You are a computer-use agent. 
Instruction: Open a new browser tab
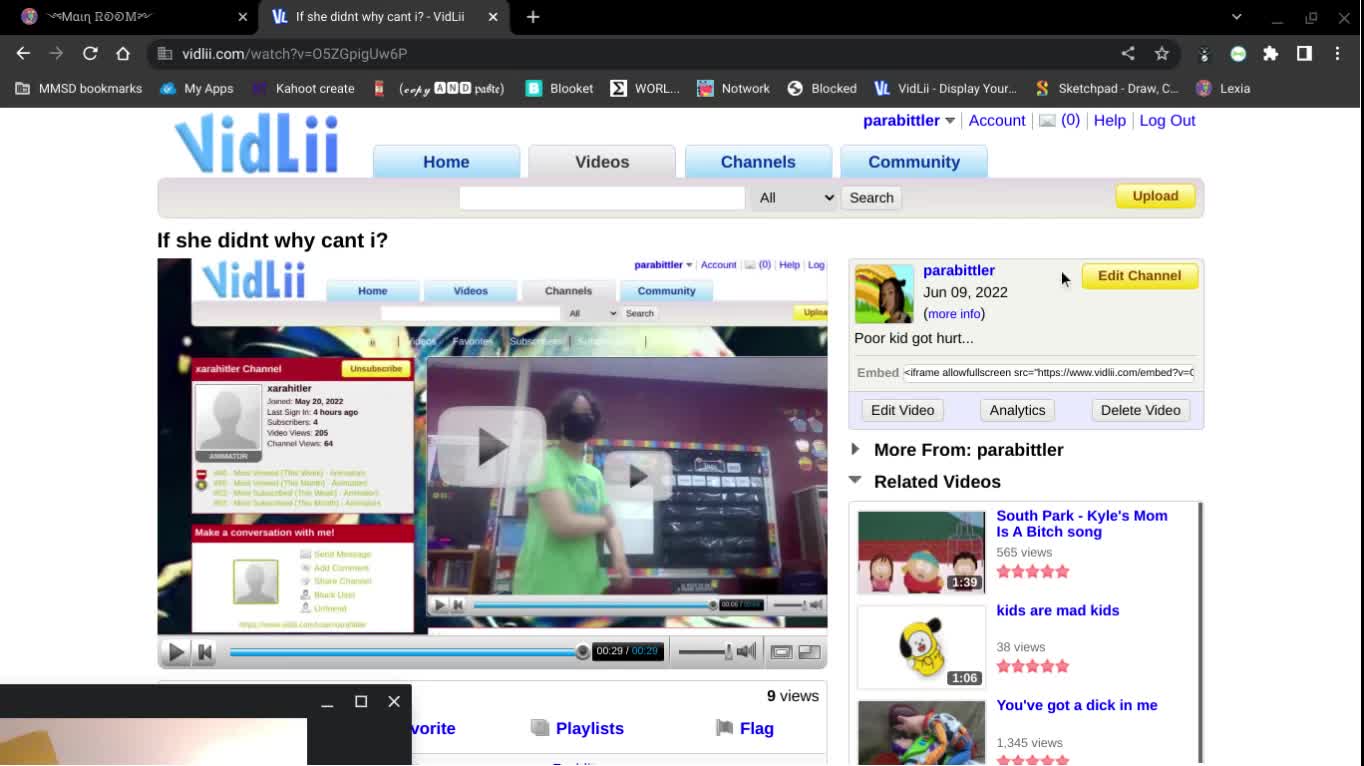(533, 17)
